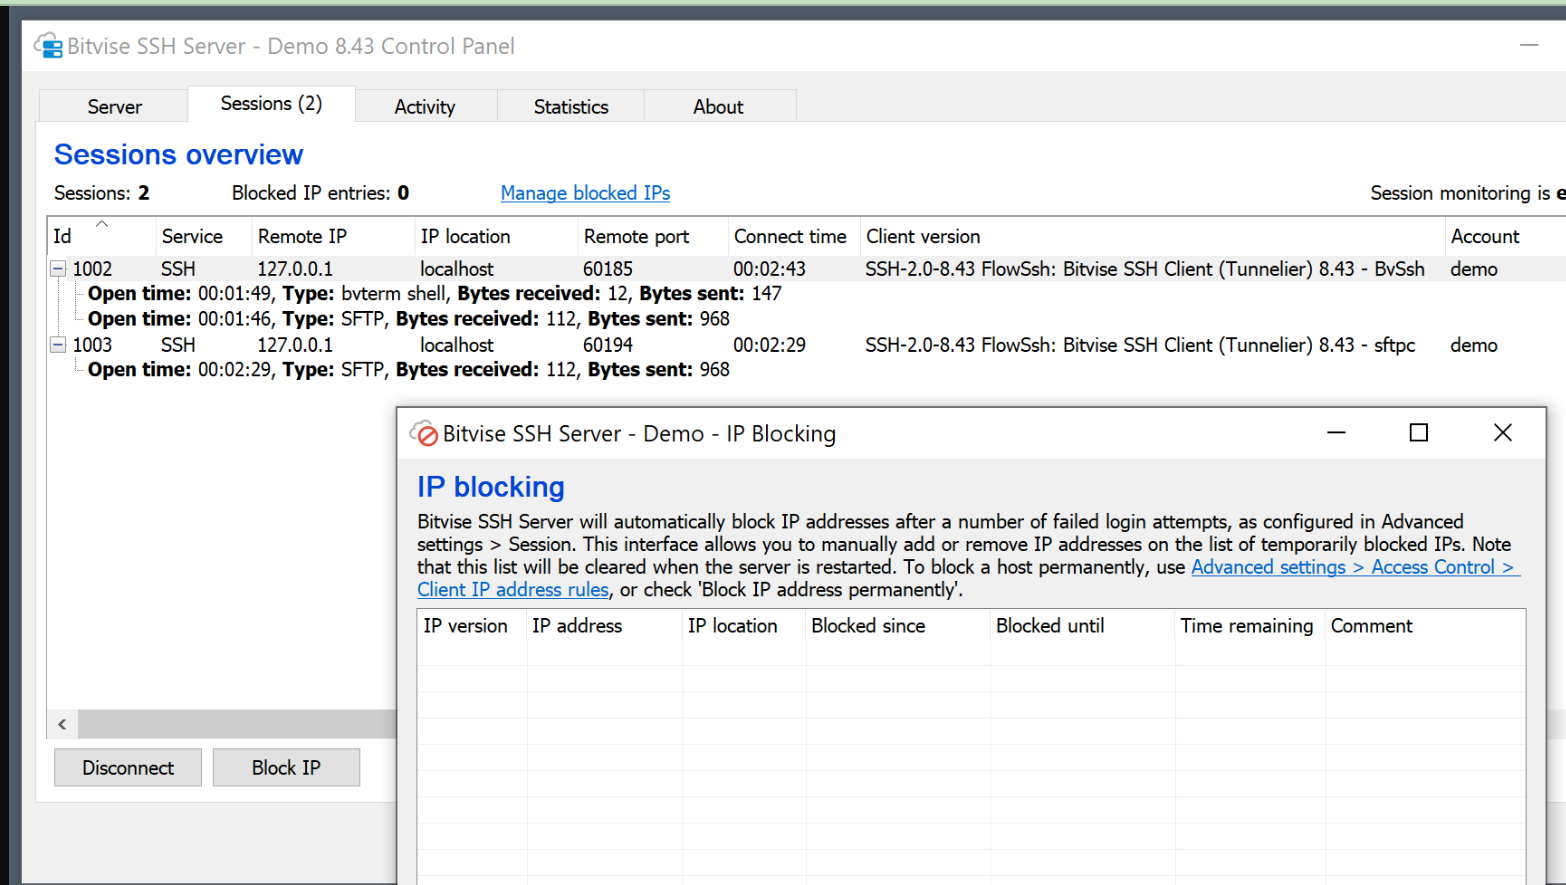Open the Activity tab
This screenshot has height=885, width=1566.
tap(424, 105)
